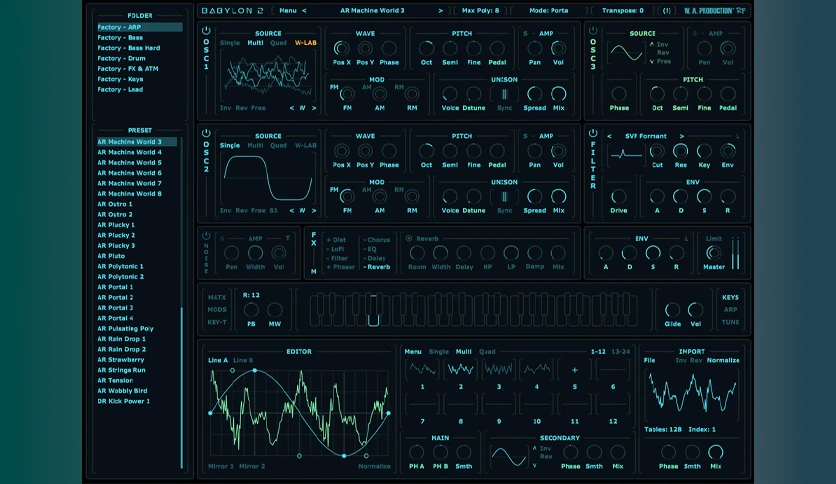Image resolution: width=836 pixels, height=484 pixels.
Task: Open the ARP page button
Action: (x=730, y=310)
